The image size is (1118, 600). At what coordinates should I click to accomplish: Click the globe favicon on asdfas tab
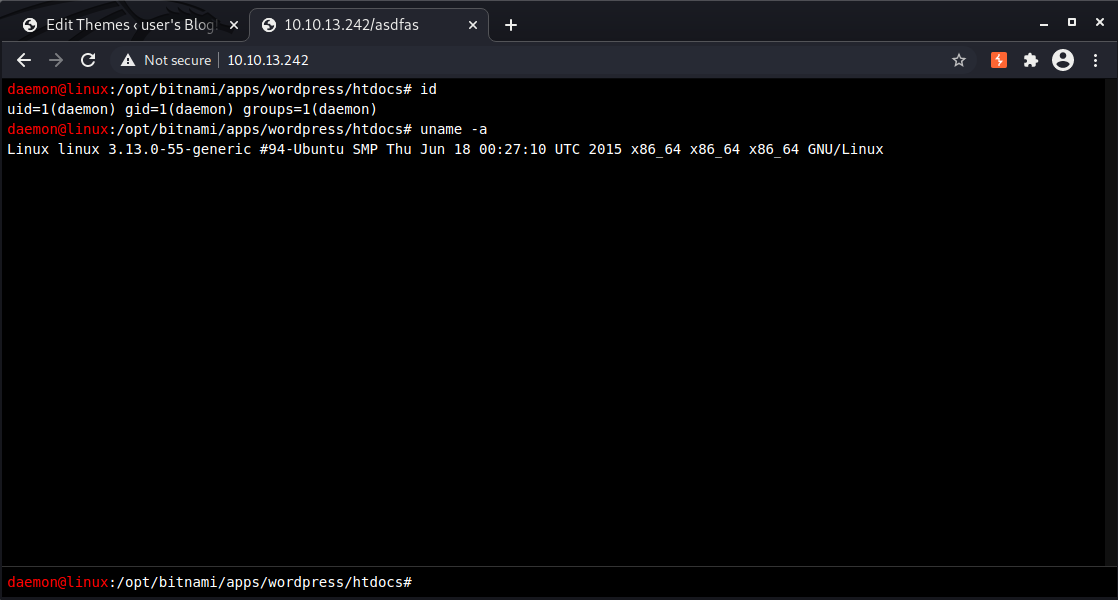tap(269, 25)
